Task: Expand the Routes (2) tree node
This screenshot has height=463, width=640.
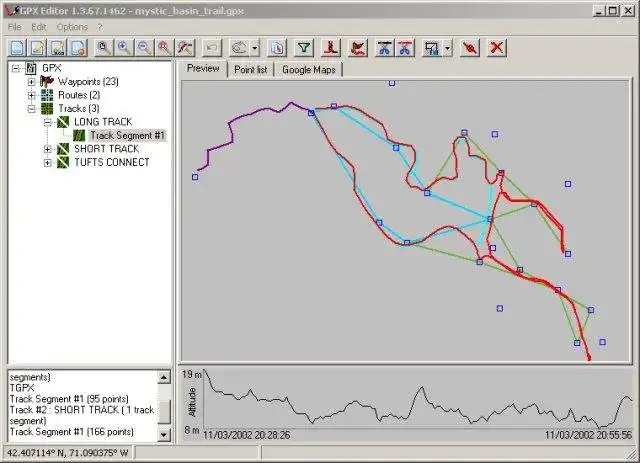Action: (31, 95)
